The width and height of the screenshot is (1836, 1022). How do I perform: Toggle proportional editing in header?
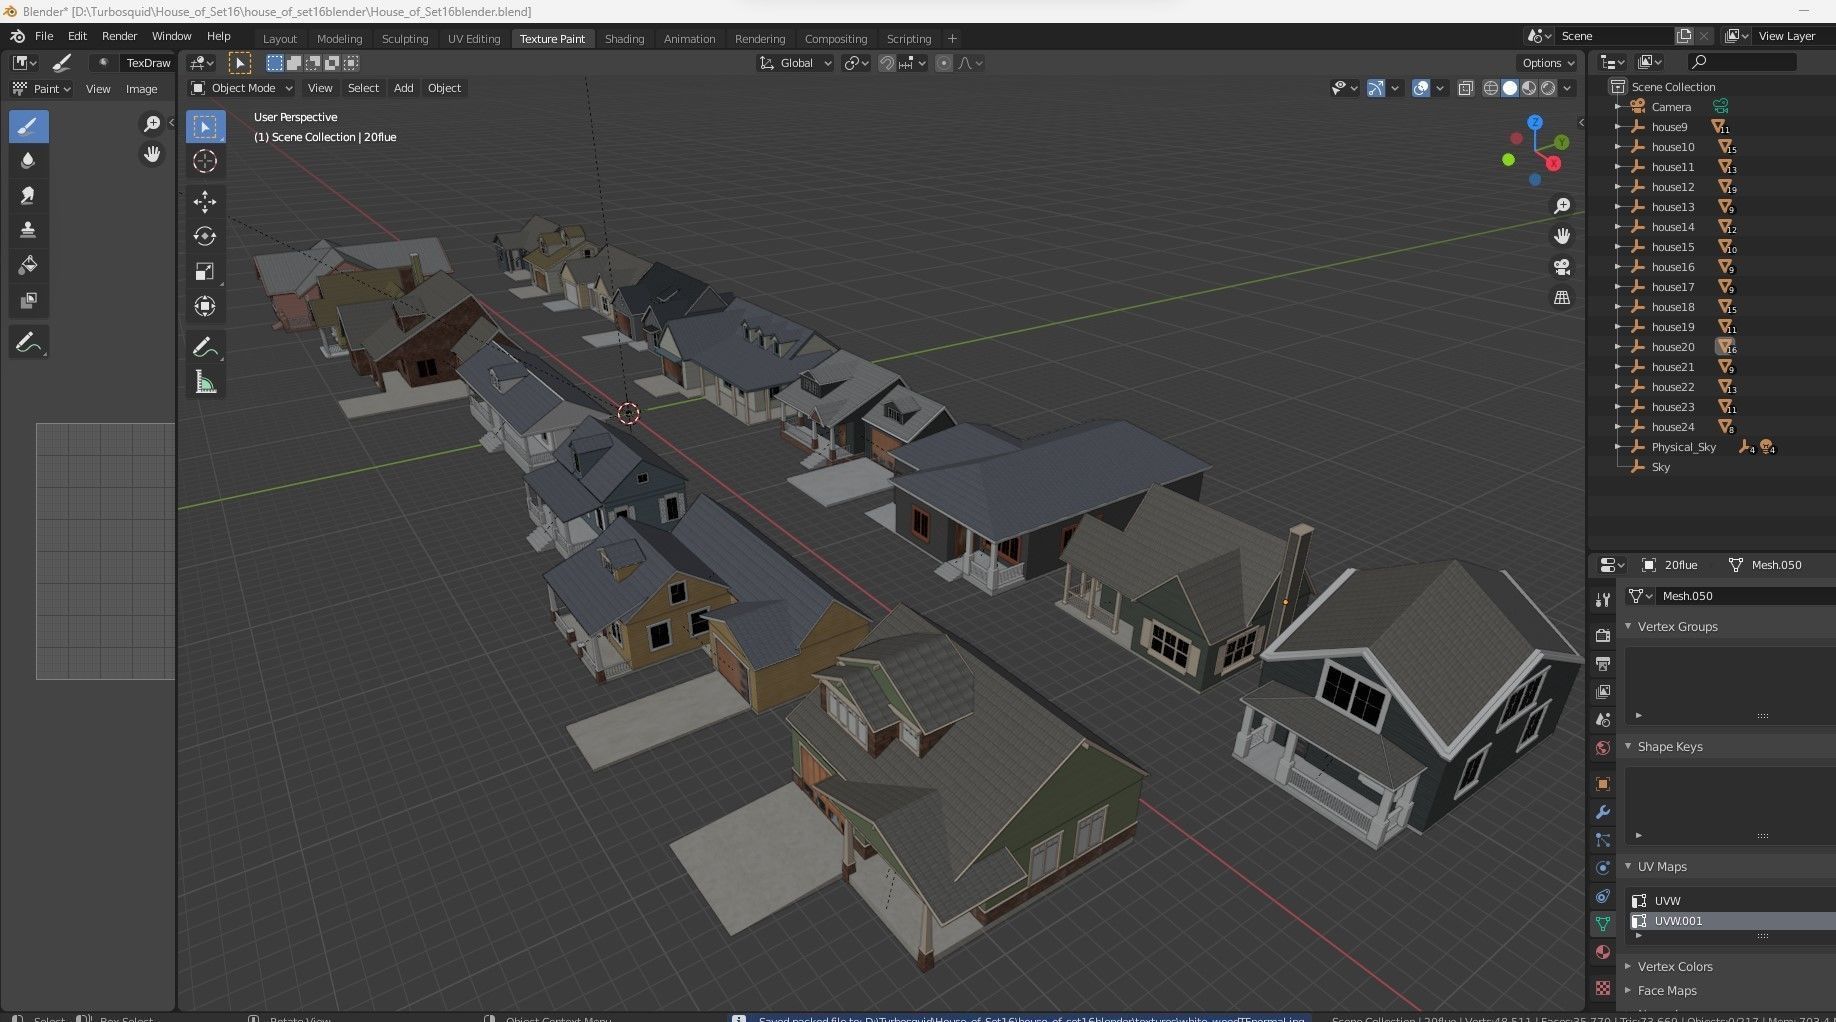pyautogui.click(x=943, y=63)
